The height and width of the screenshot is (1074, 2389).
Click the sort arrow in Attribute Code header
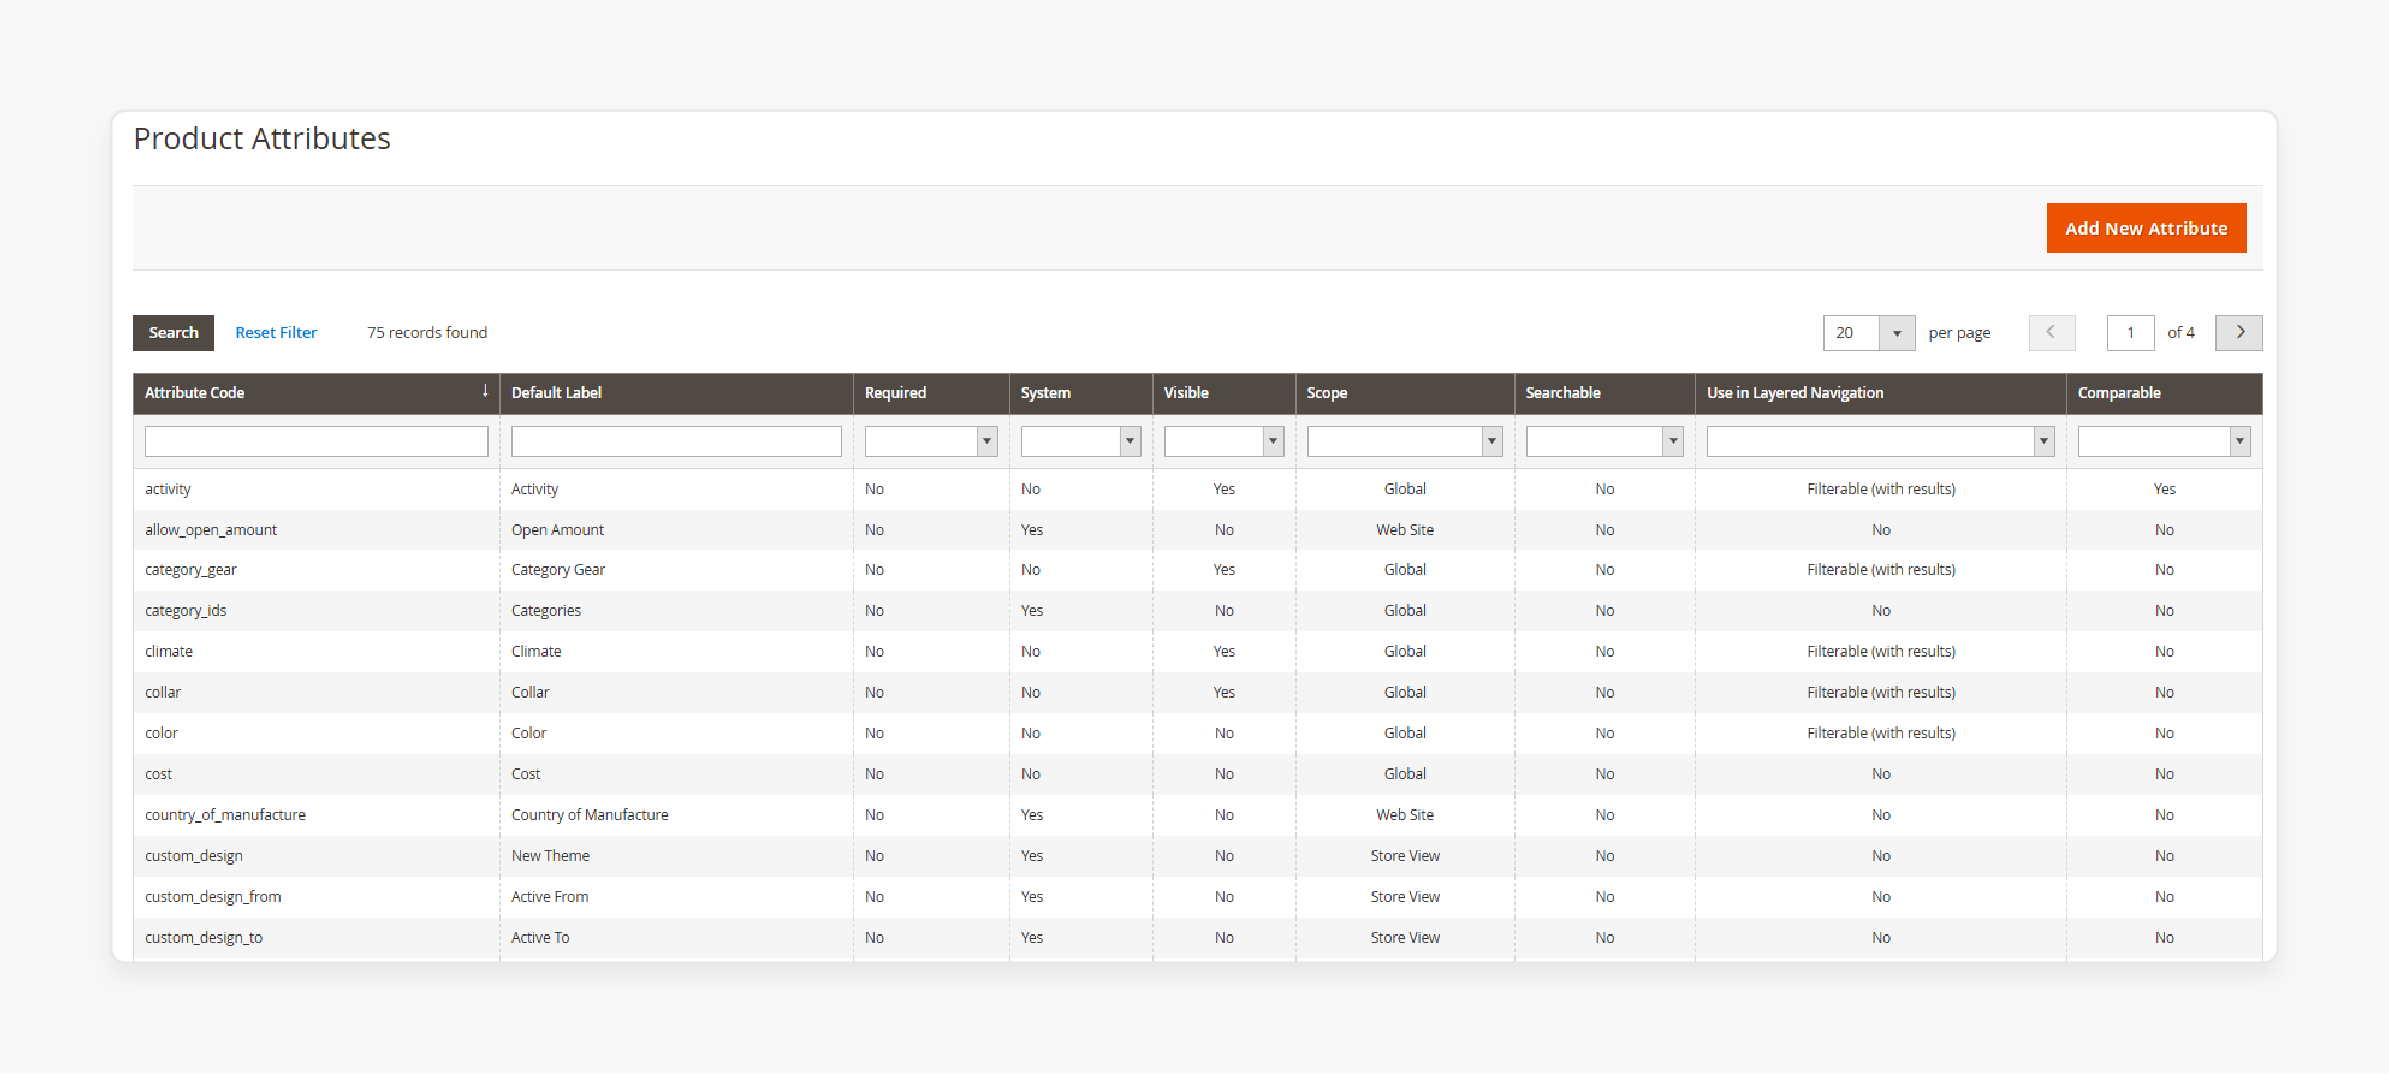tap(485, 392)
